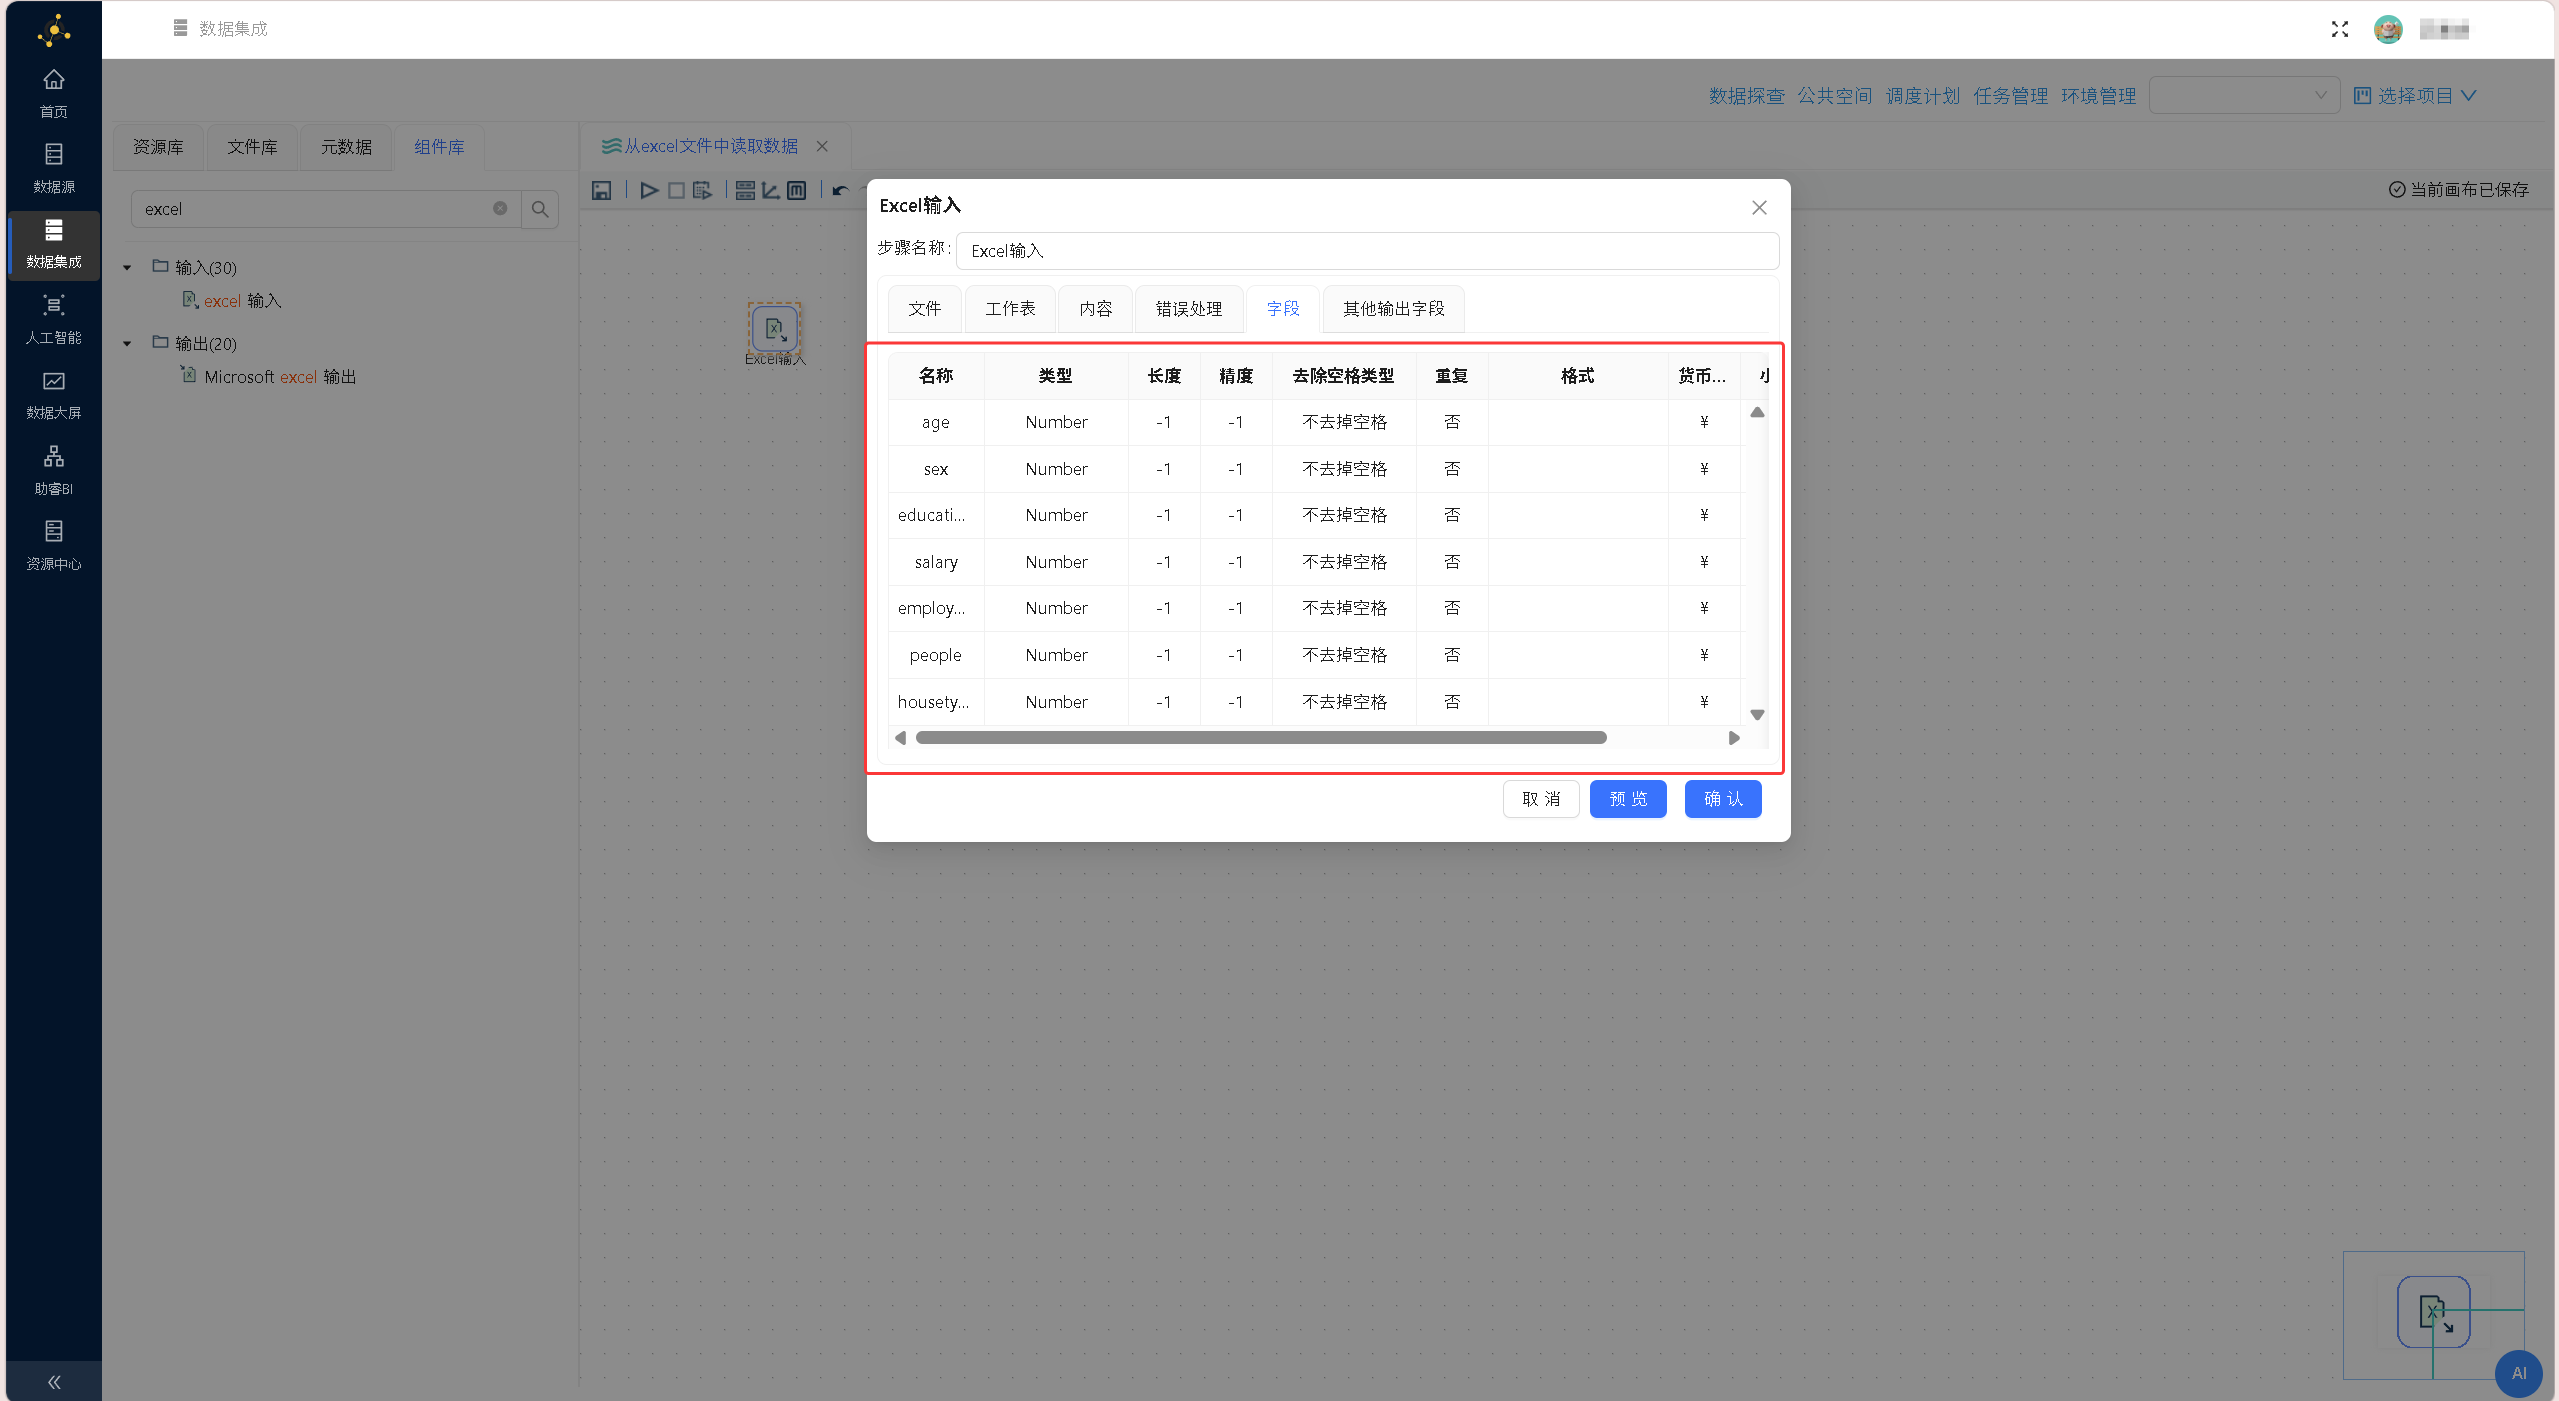
Task: Click the menu icon beside 数据集成 title
Action: click(180, 28)
